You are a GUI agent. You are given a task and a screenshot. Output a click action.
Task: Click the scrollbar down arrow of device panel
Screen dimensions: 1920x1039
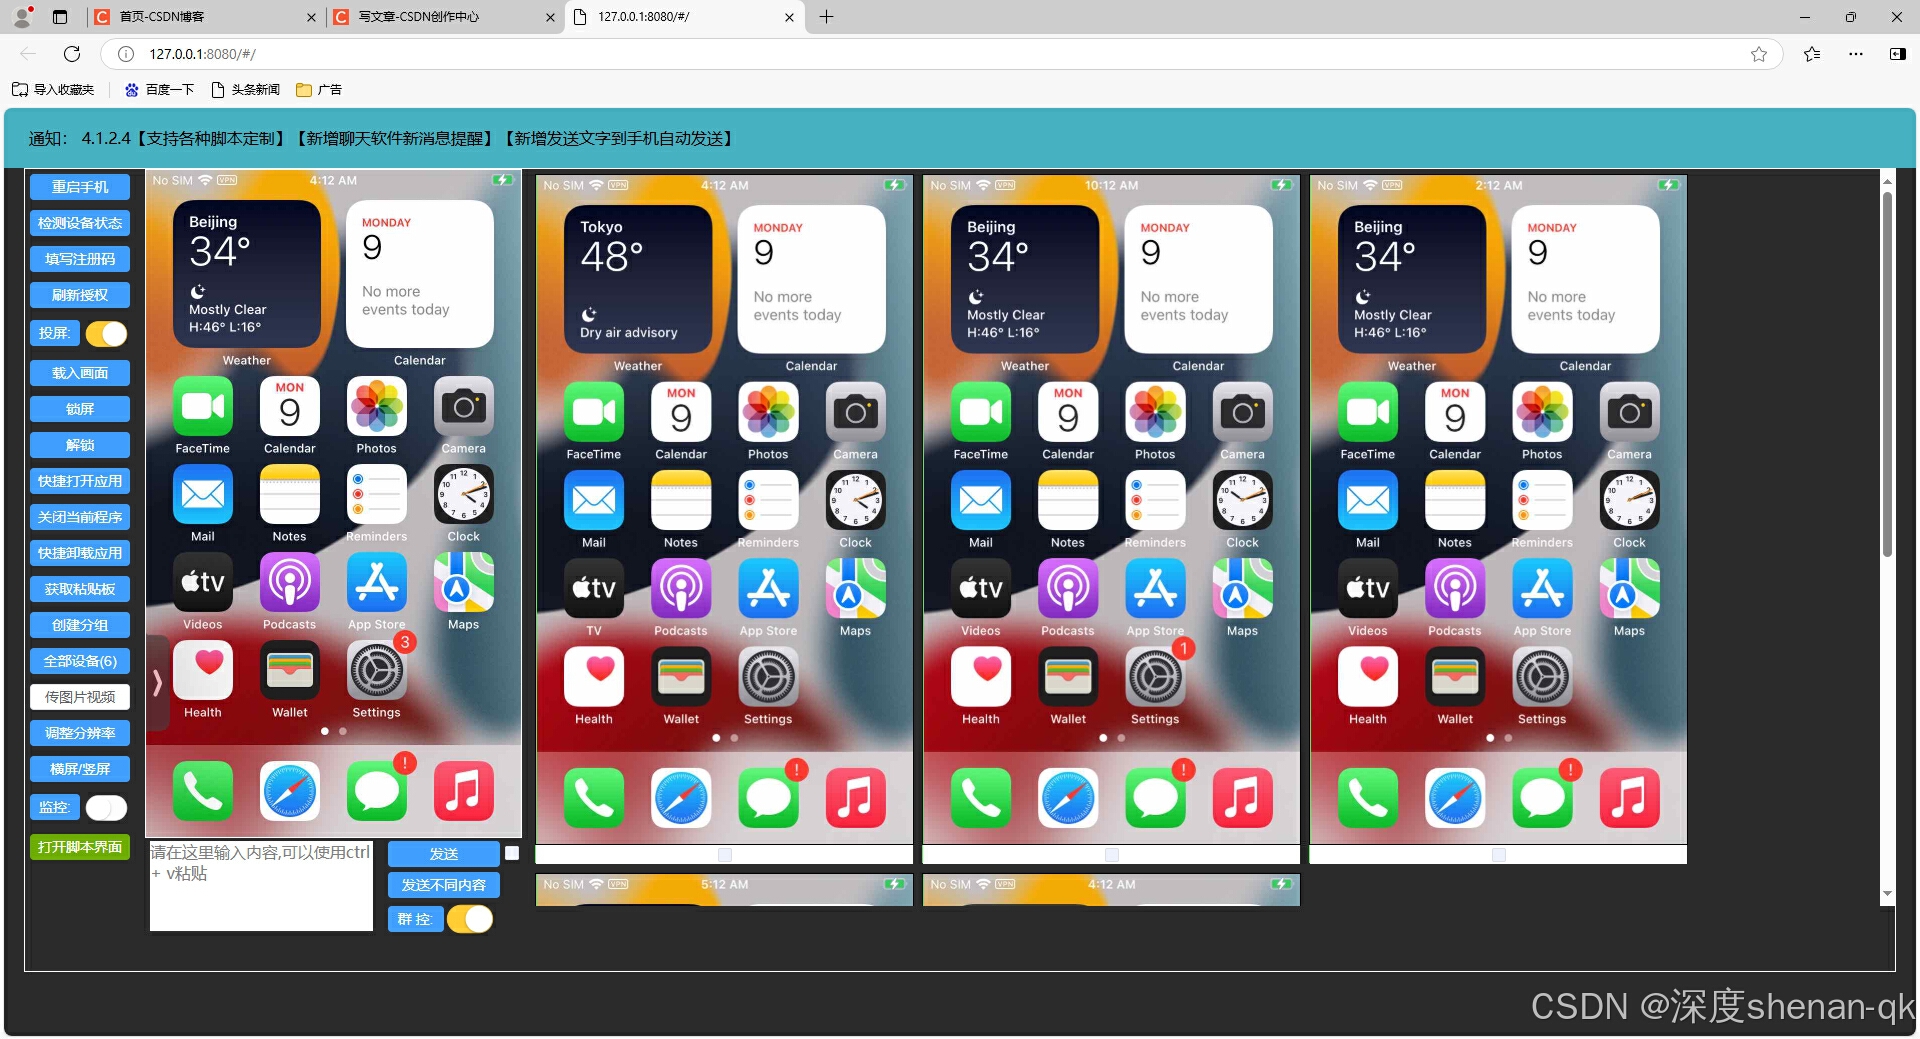[1887, 894]
